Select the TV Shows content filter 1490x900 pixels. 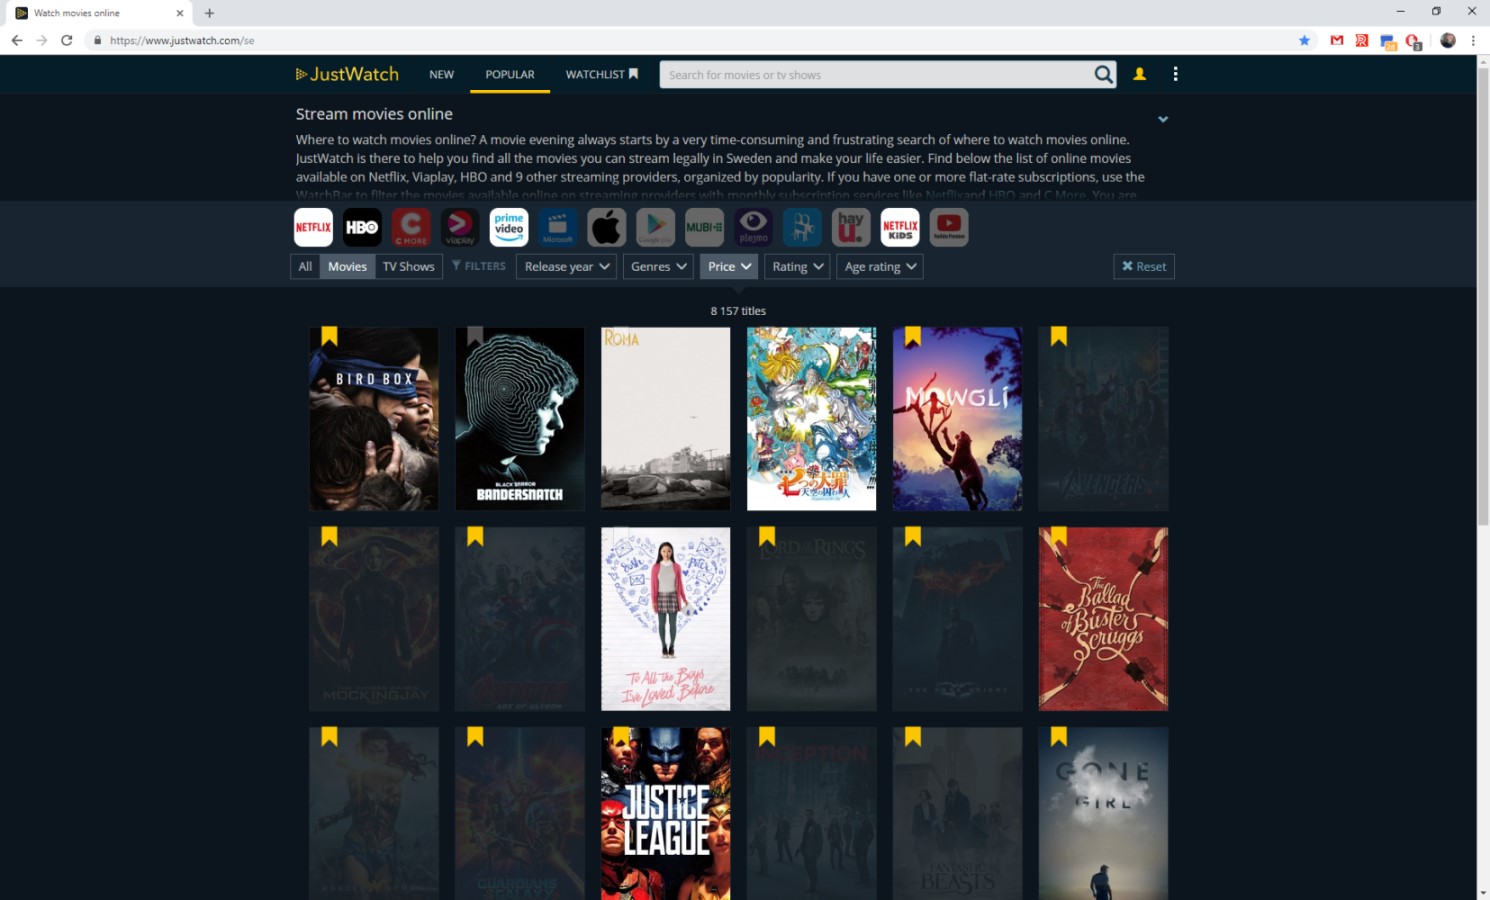click(408, 267)
